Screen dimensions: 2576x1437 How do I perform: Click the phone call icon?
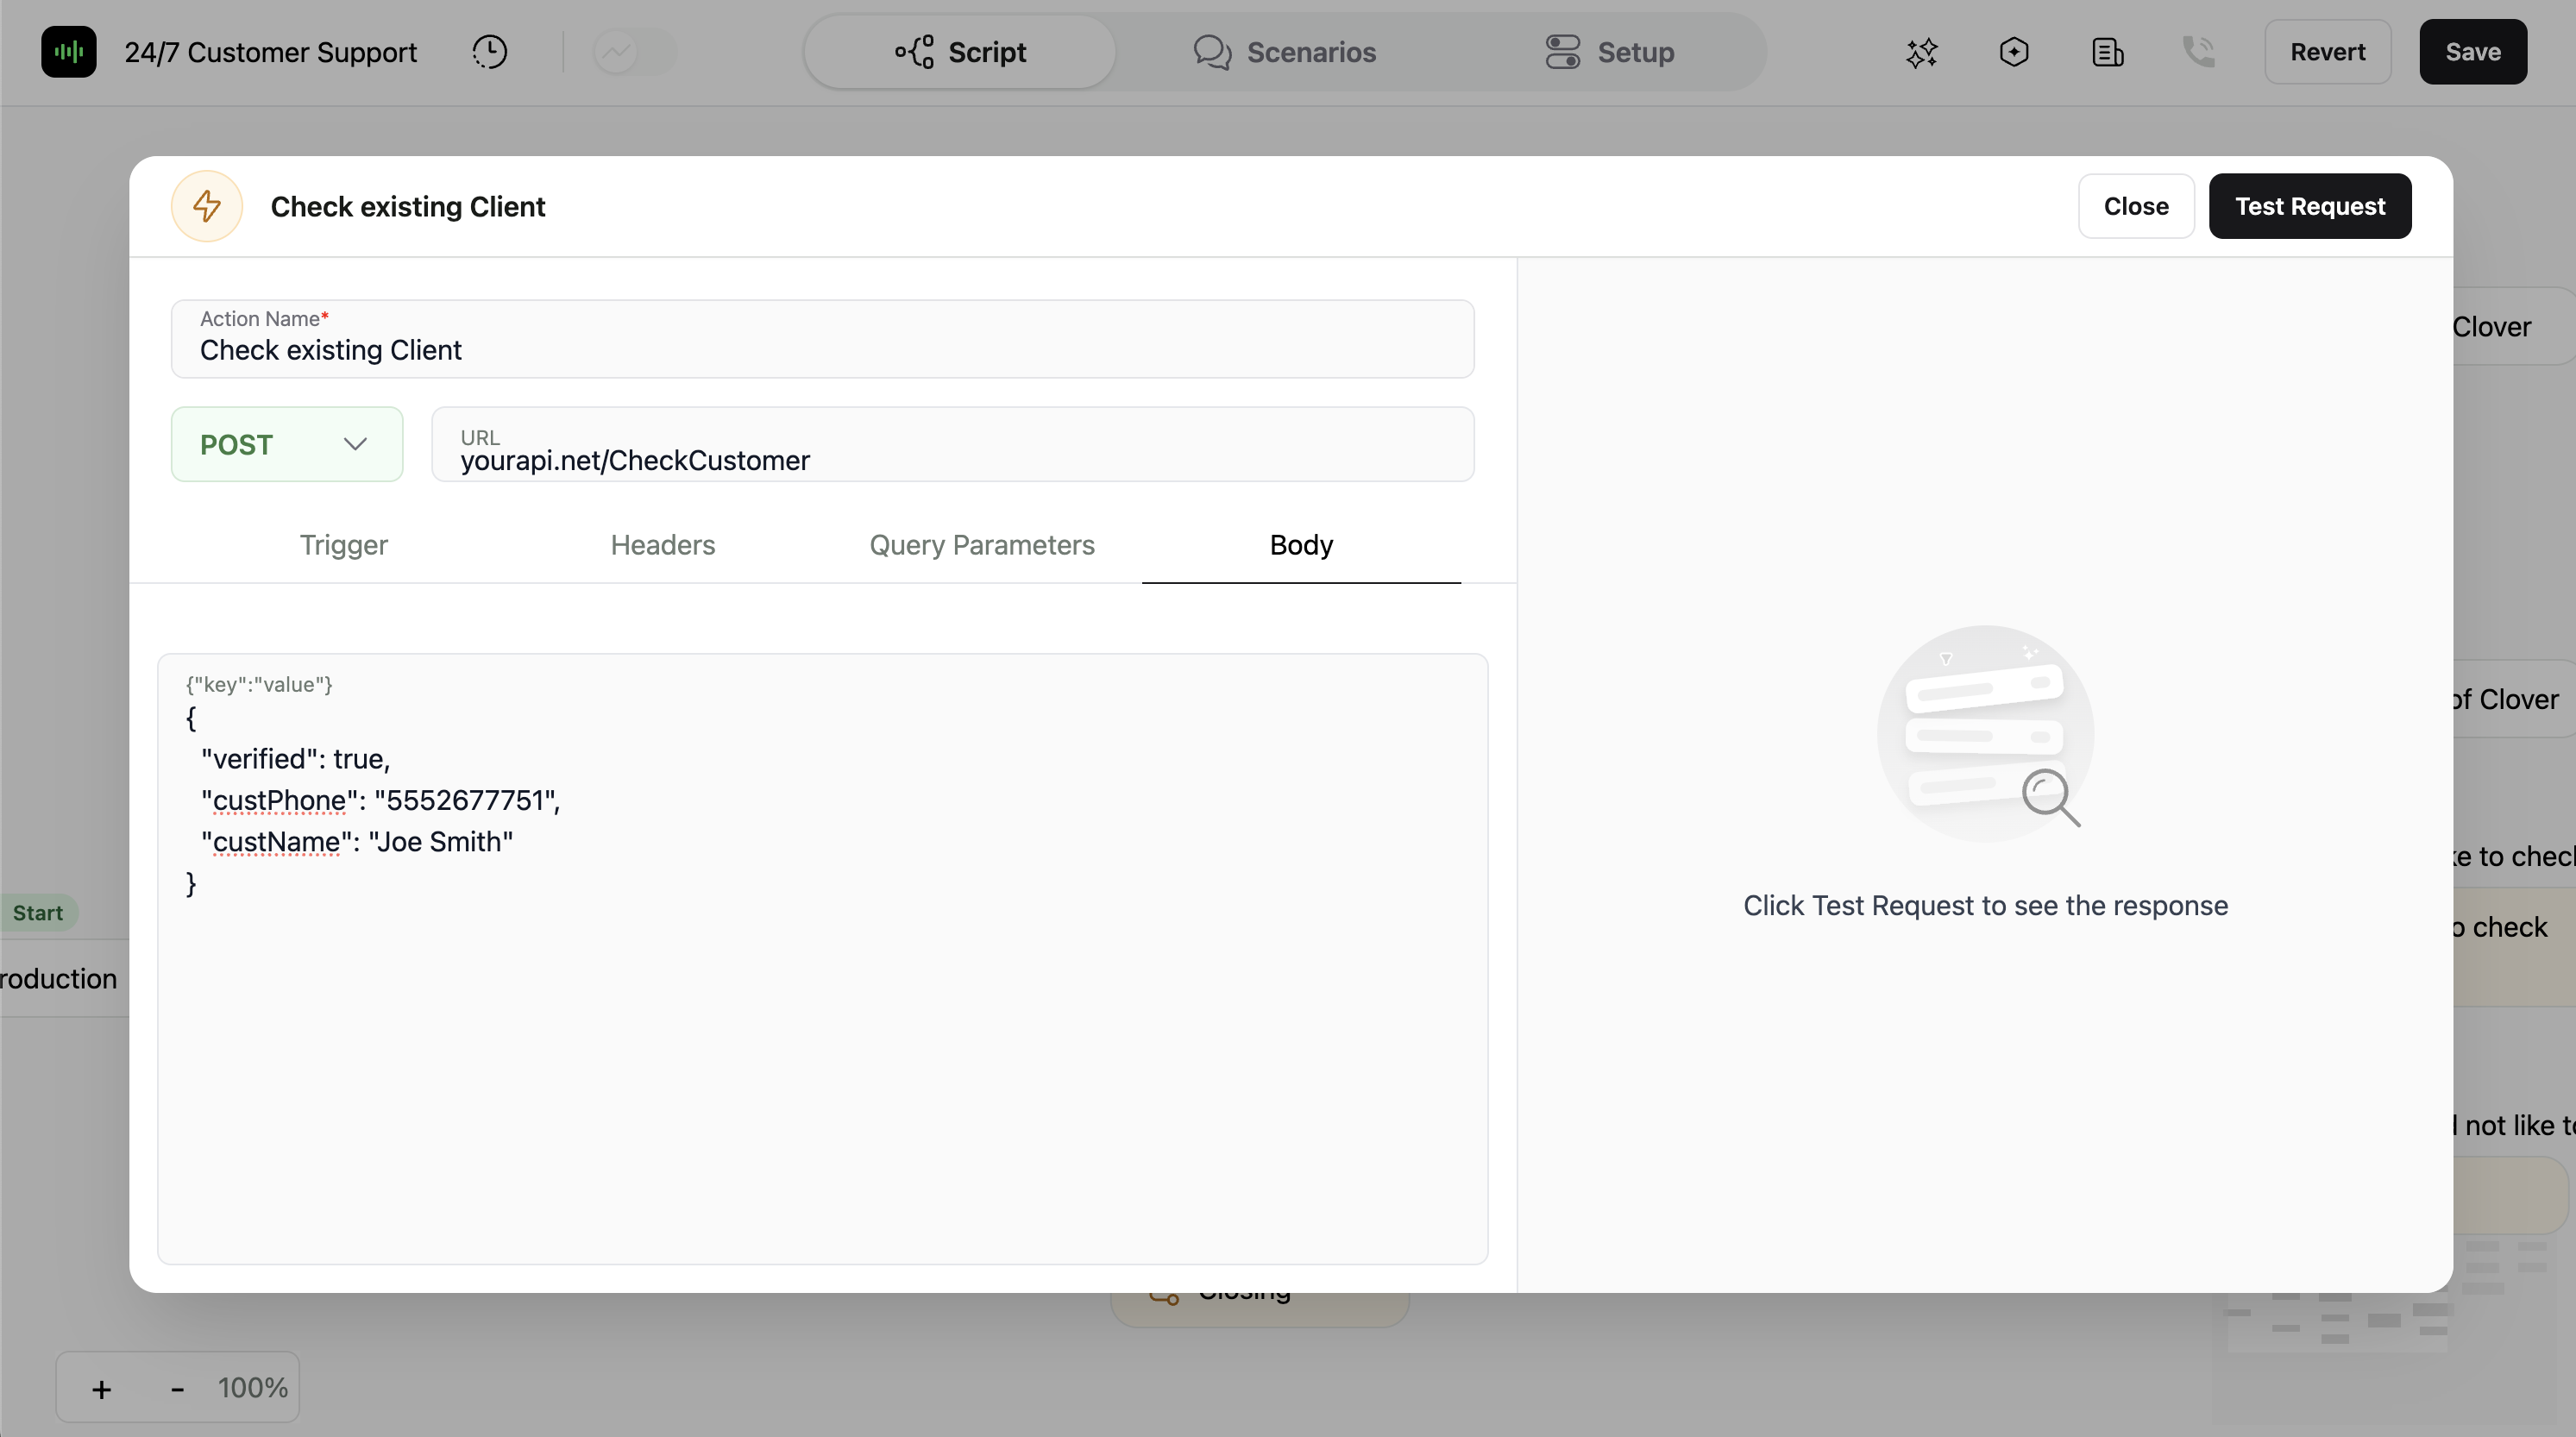click(x=2198, y=52)
